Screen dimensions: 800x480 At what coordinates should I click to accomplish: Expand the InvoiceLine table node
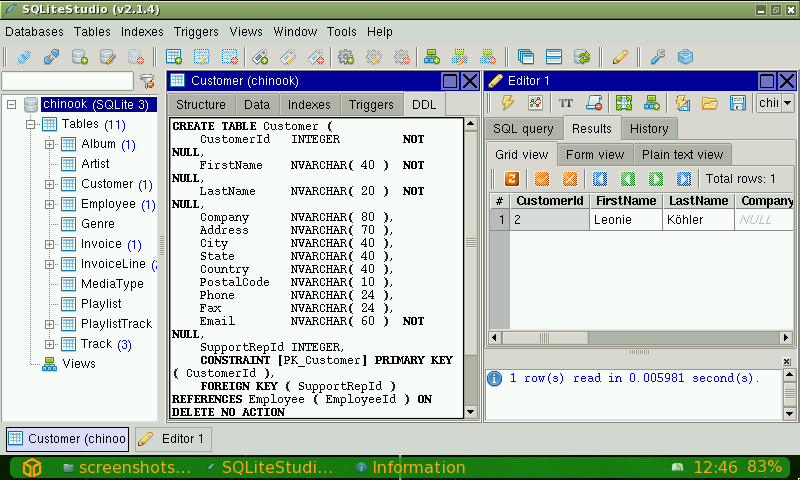point(49,264)
